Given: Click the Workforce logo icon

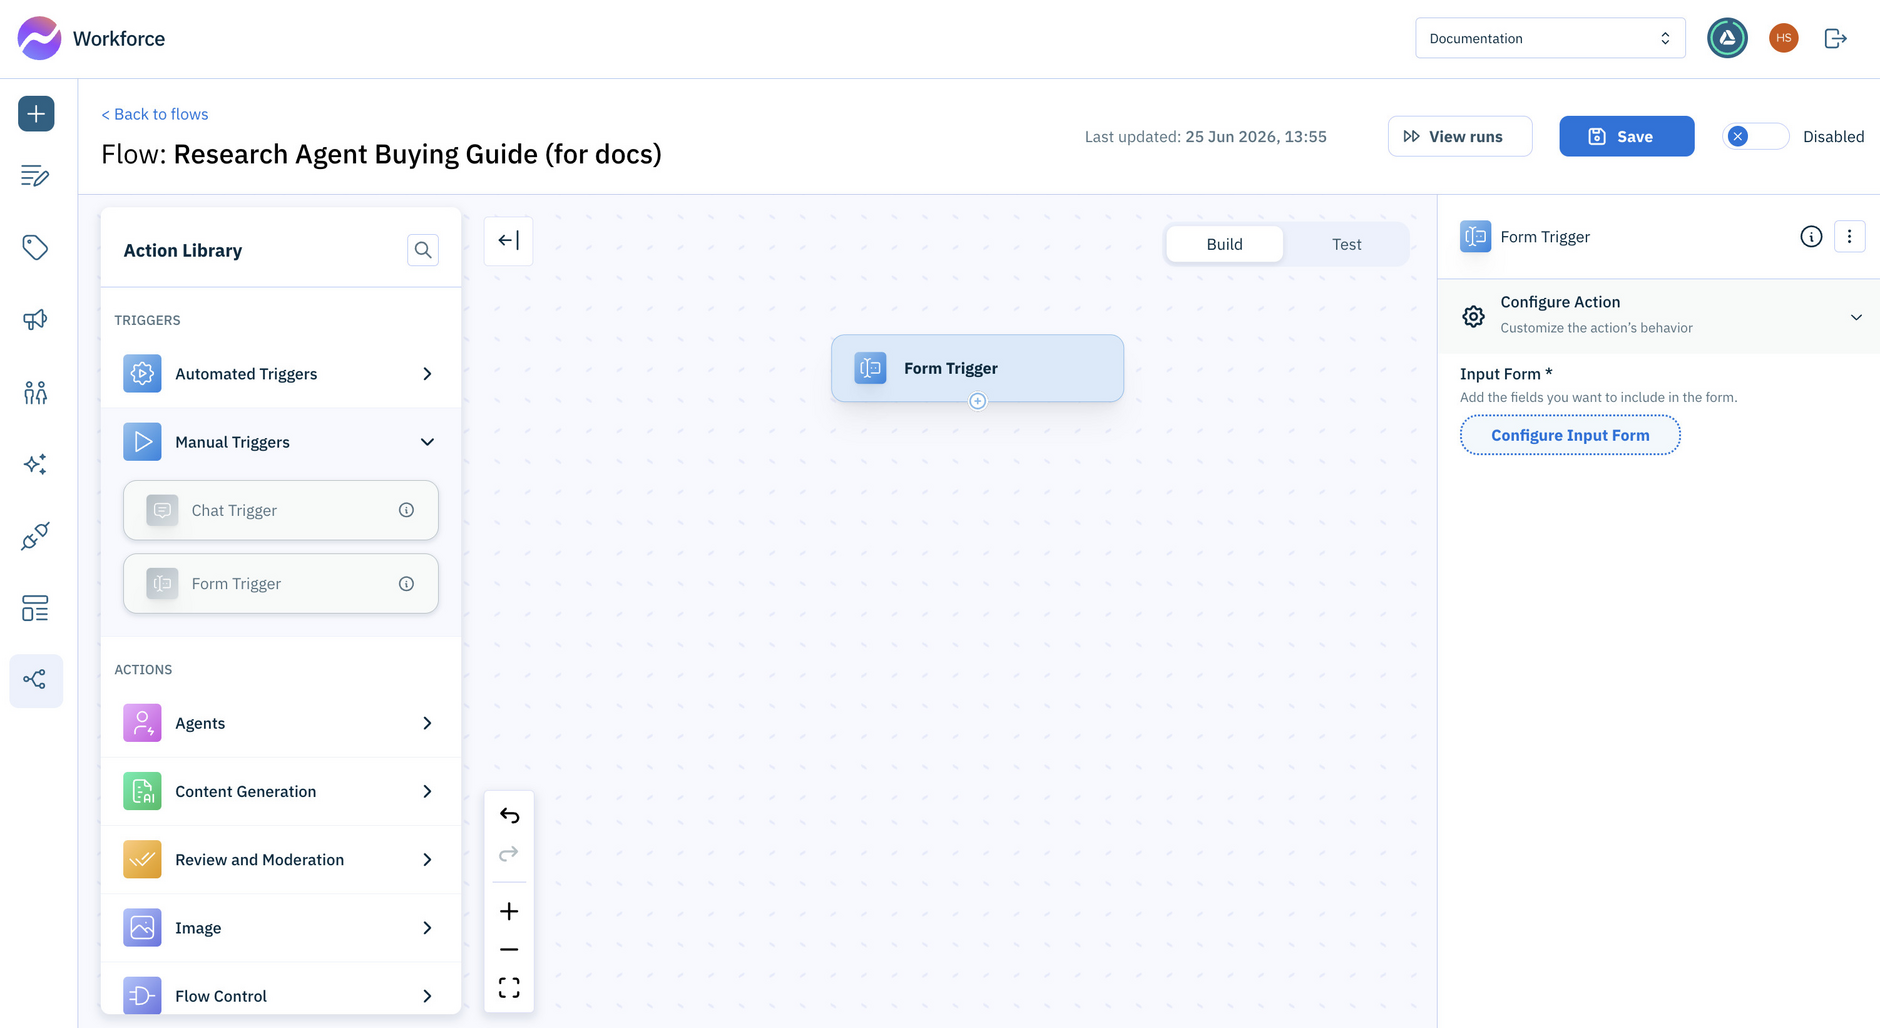Looking at the screenshot, I should pyautogui.click(x=39, y=38).
